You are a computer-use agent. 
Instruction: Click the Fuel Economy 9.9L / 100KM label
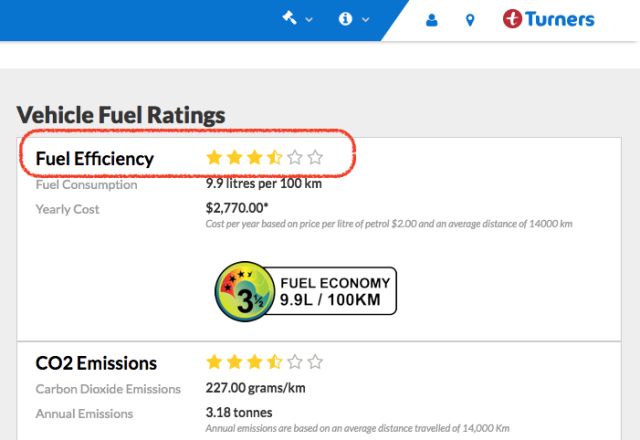[334, 291]
